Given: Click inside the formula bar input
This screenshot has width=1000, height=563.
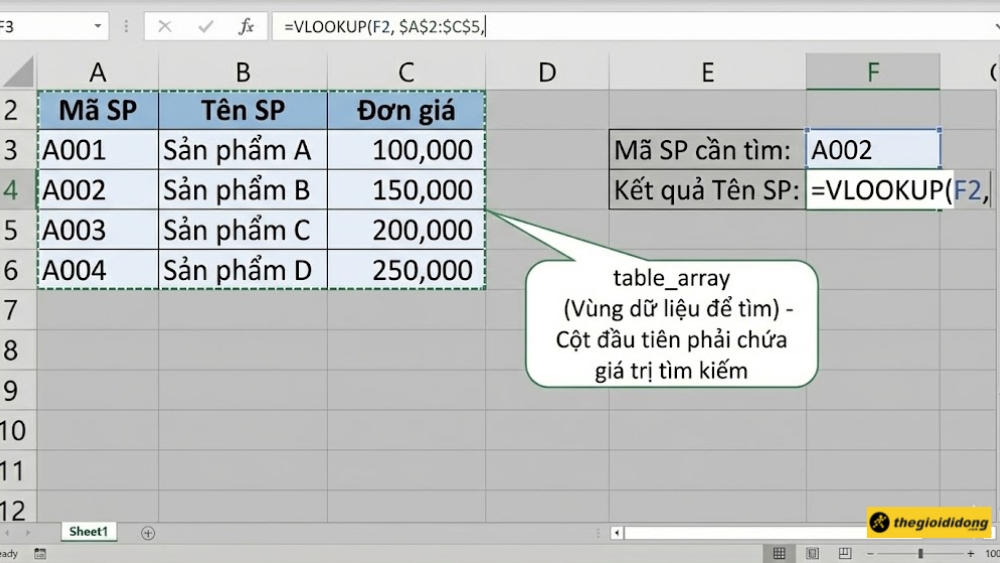Looking at the screenshot, I should pos(635,27).
